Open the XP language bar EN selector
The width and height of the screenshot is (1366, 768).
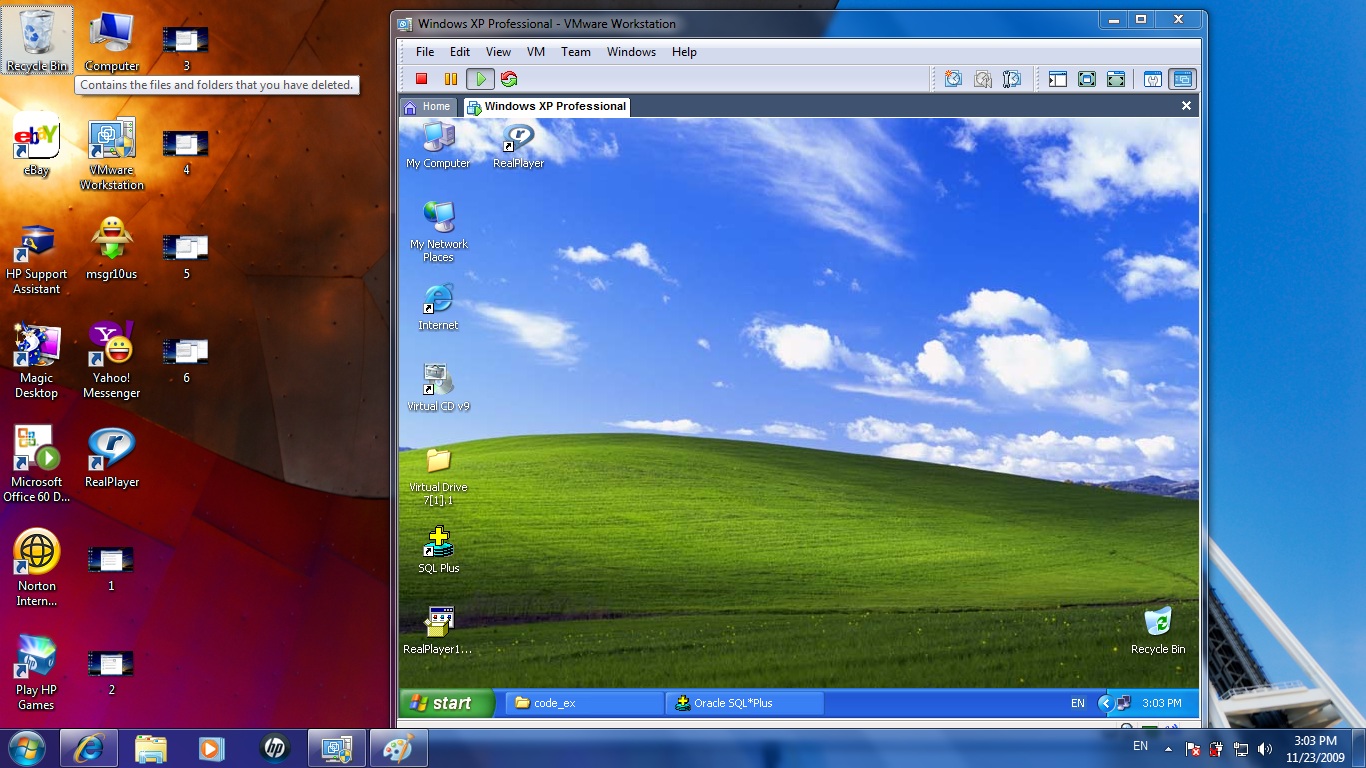[x=1077, y=703]
